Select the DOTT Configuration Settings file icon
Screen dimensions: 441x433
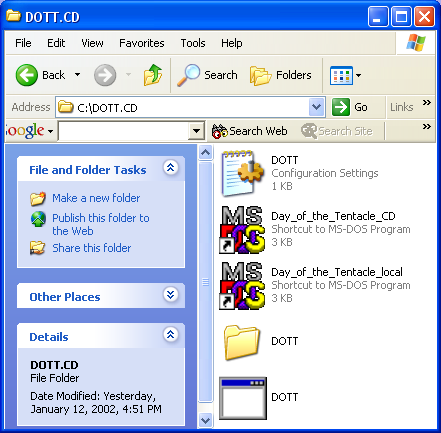click(242, 173)
